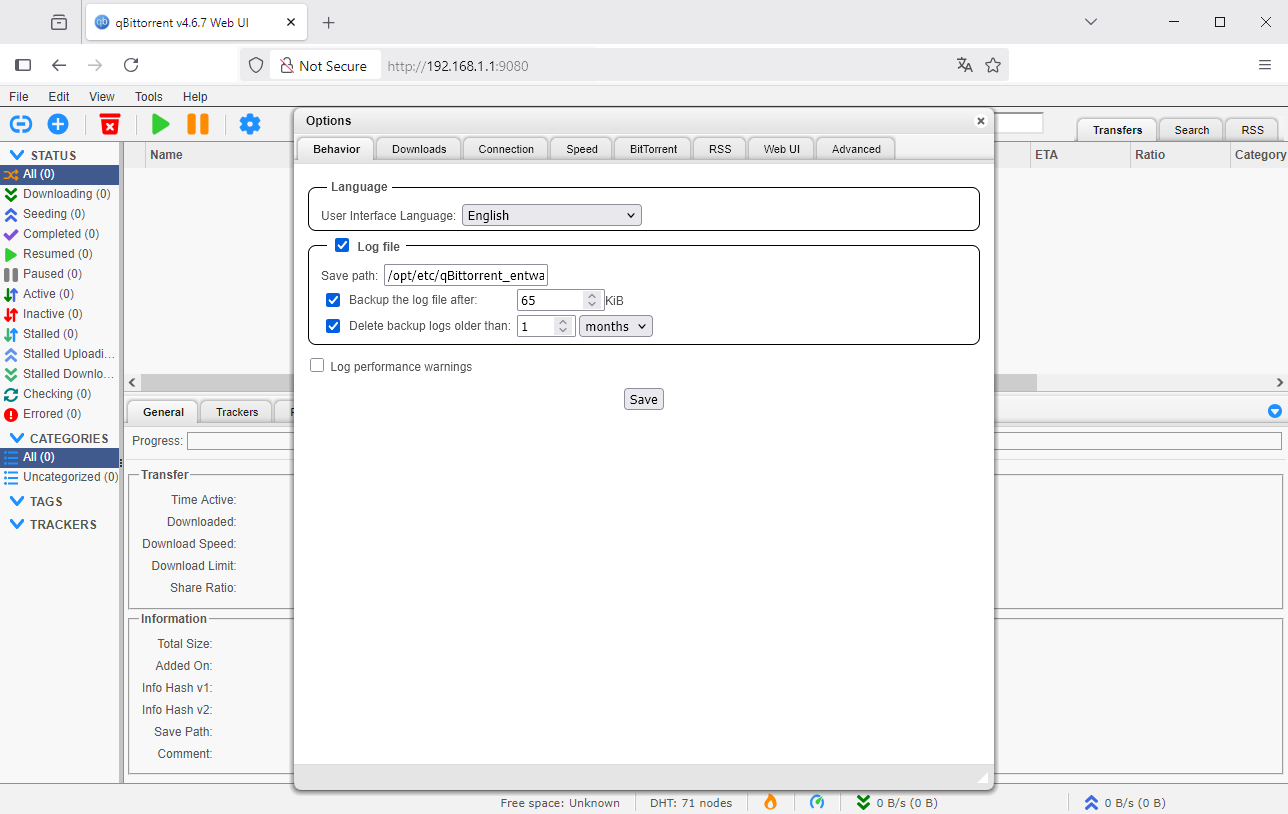Click the flame icon in status bar
1288x814 pixels.
coord(770,802)
